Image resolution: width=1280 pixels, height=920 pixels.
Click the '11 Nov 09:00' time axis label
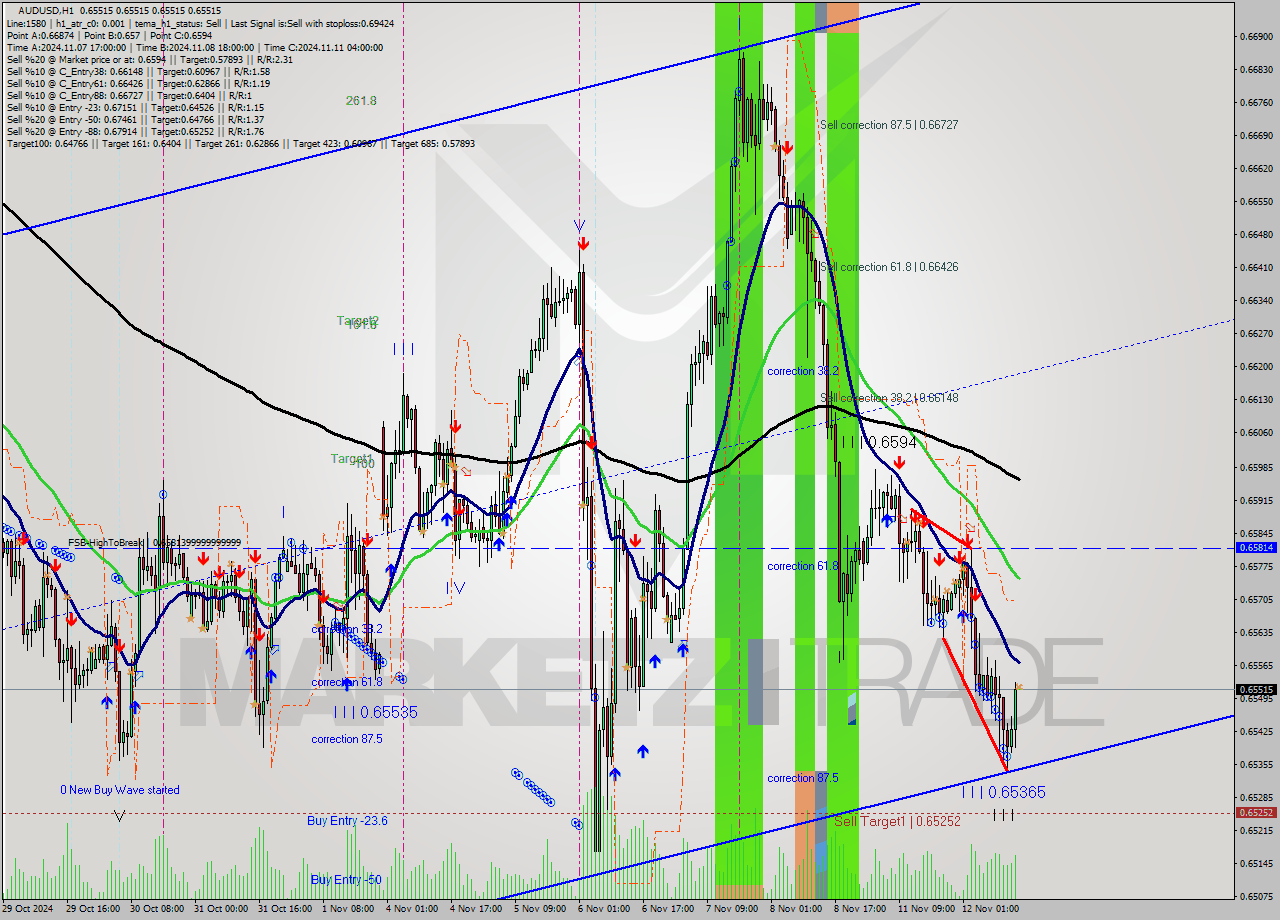[x=926, y=909]
